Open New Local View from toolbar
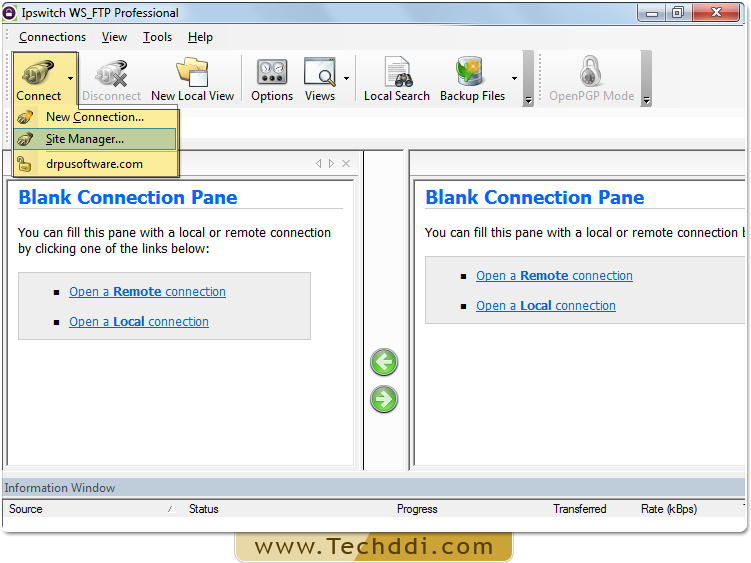Viewport: 751px width, 563px height. coord(192,77)
